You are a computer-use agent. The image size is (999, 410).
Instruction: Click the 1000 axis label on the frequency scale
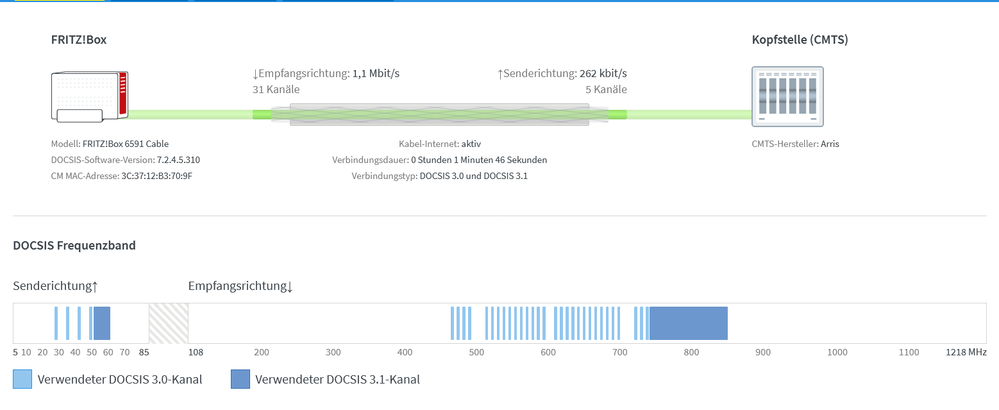click(837, 352)
